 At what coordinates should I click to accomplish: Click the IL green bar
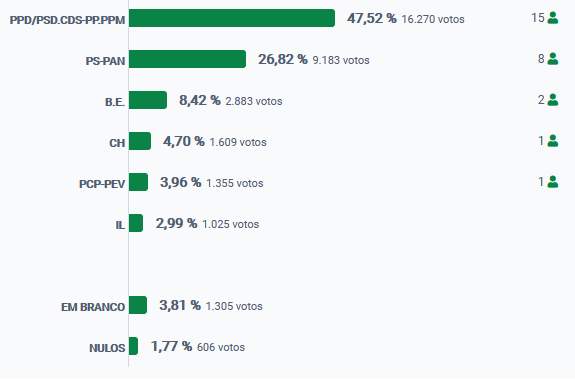click(136, 224)
